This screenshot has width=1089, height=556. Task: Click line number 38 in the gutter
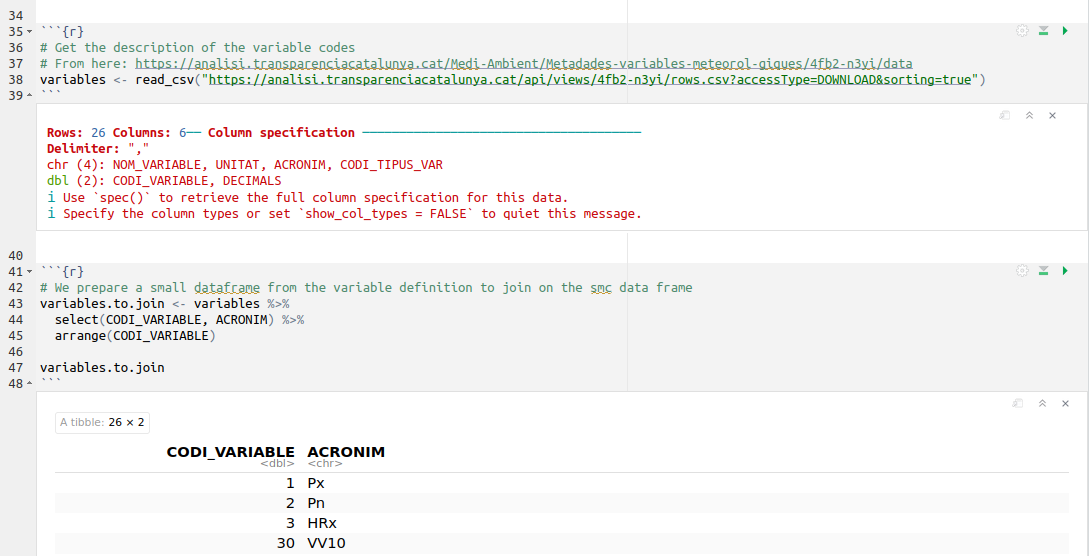click(x=15, y=80)
